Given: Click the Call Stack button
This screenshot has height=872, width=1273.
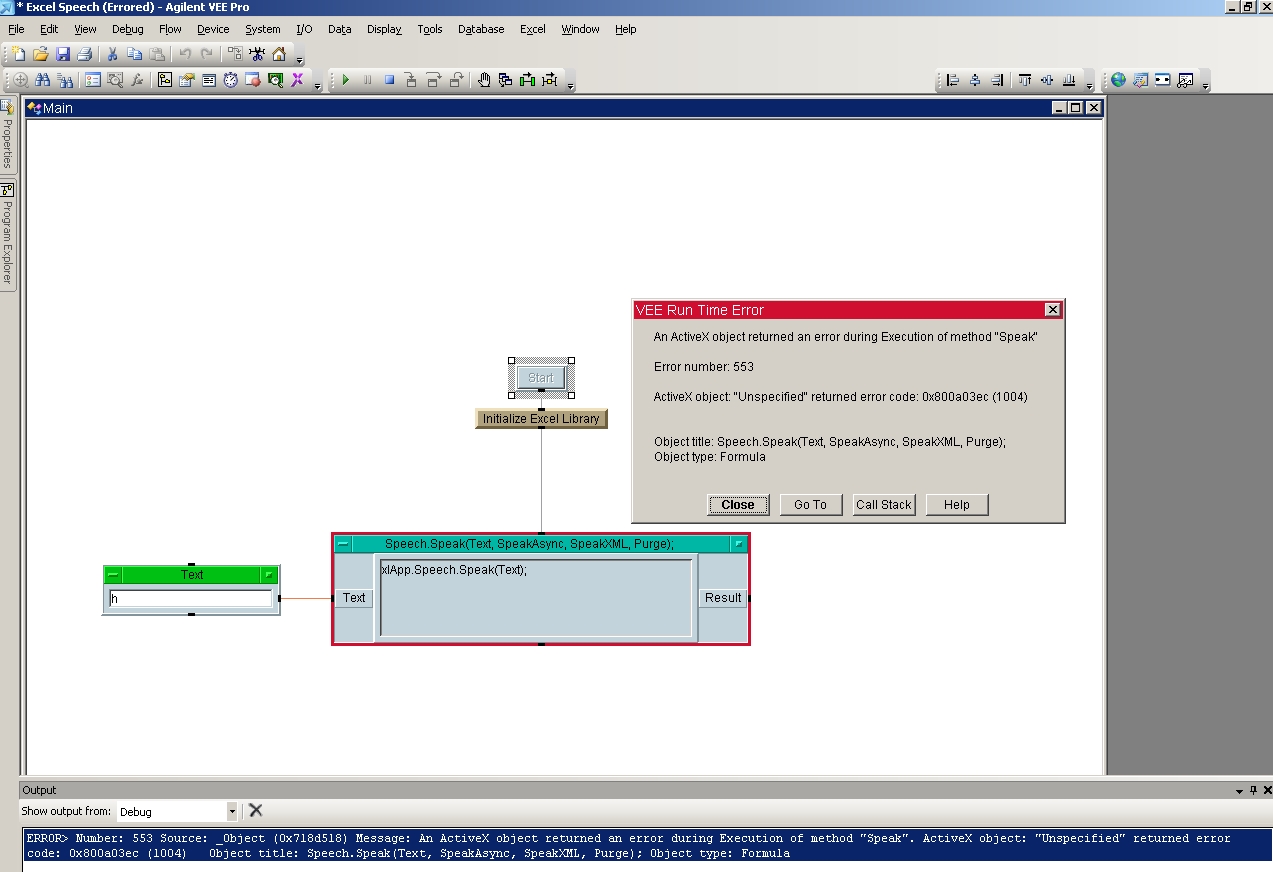Looking at the screenshot, I should coord(883,505).
